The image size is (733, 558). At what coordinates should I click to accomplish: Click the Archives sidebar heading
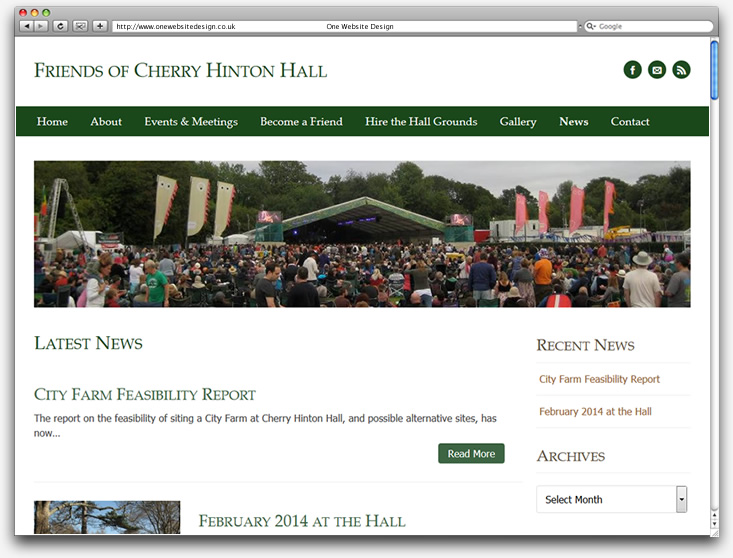pos(571,456)
